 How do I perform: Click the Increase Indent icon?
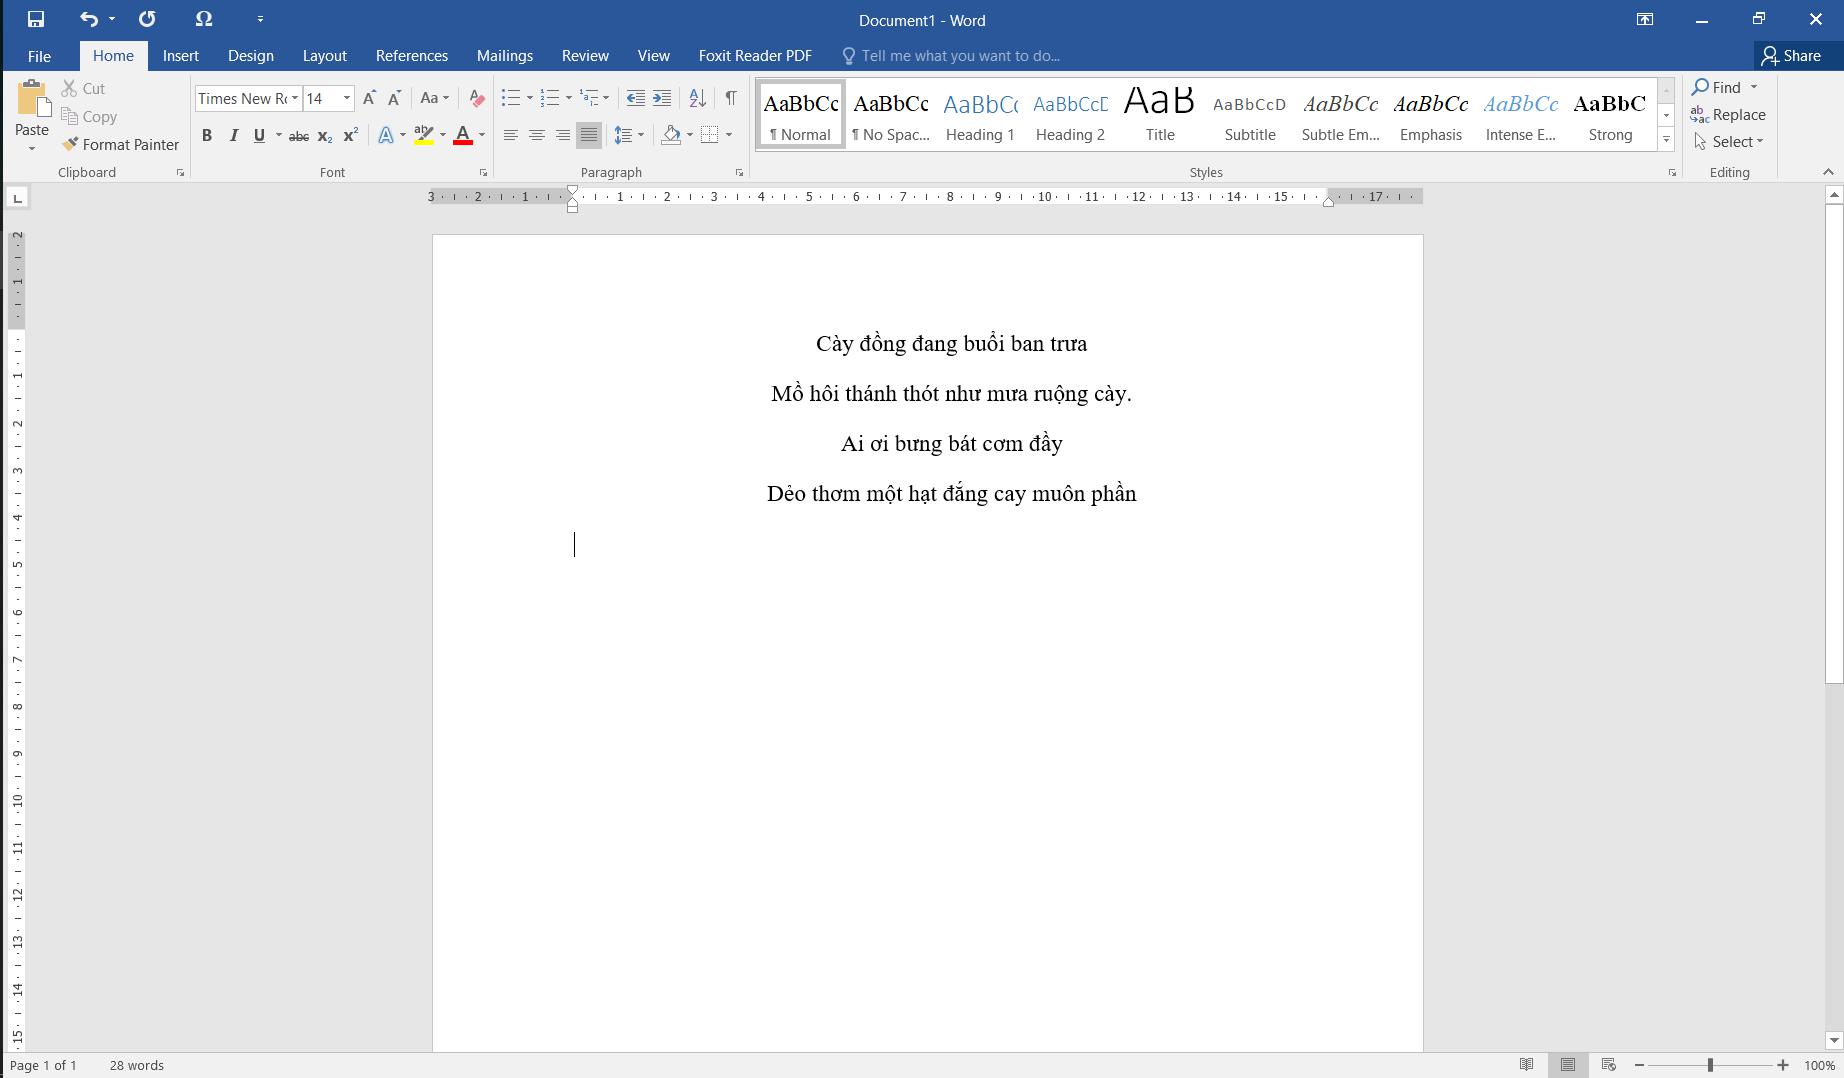point(662,98)
